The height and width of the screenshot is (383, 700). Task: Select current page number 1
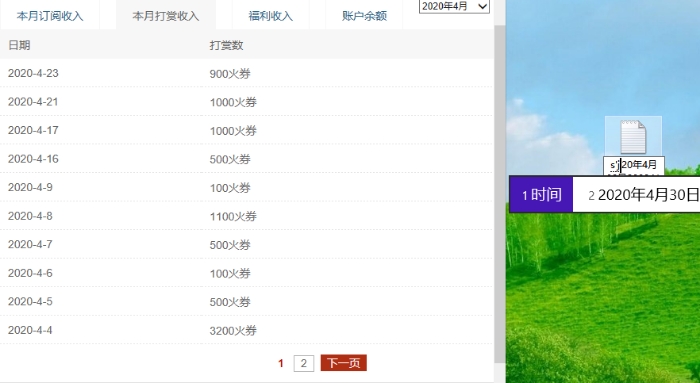coord(281,363)
